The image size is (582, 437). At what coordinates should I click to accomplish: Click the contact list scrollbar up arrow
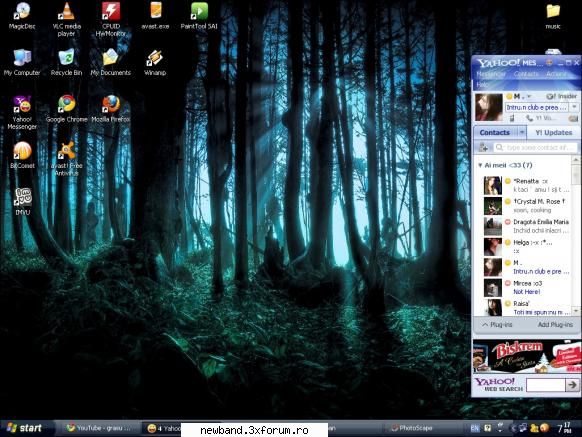[576, 160]
